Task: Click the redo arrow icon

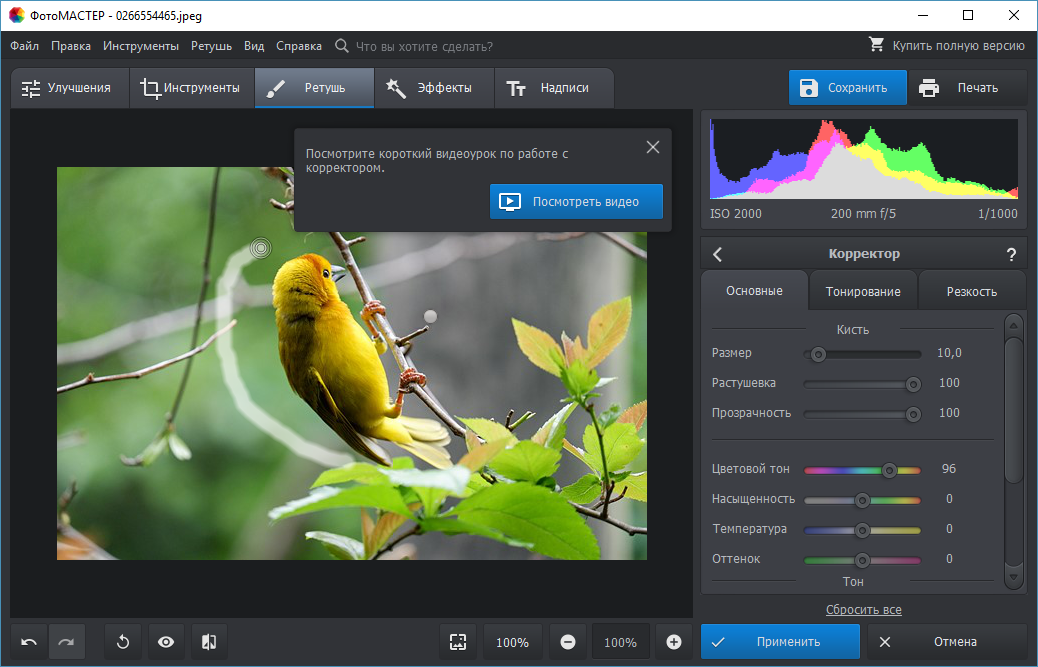Action: pyautogui.click(x=66, y=642)
